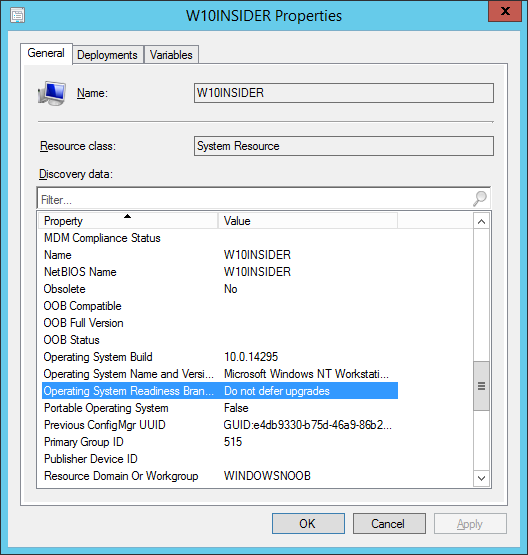Select the OOB Status row
The image size is (528, 555).
220,340
